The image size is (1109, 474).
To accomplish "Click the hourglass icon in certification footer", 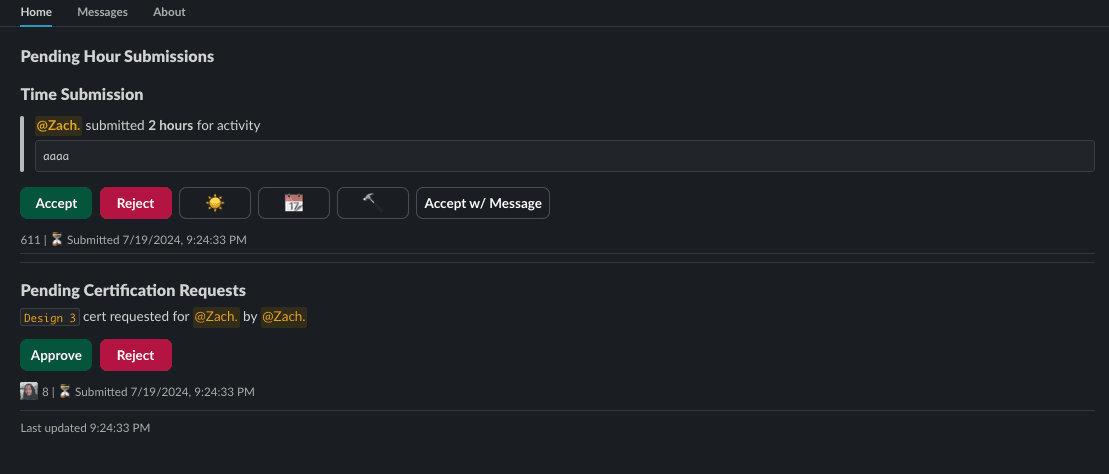I will [x=64, y=391].
